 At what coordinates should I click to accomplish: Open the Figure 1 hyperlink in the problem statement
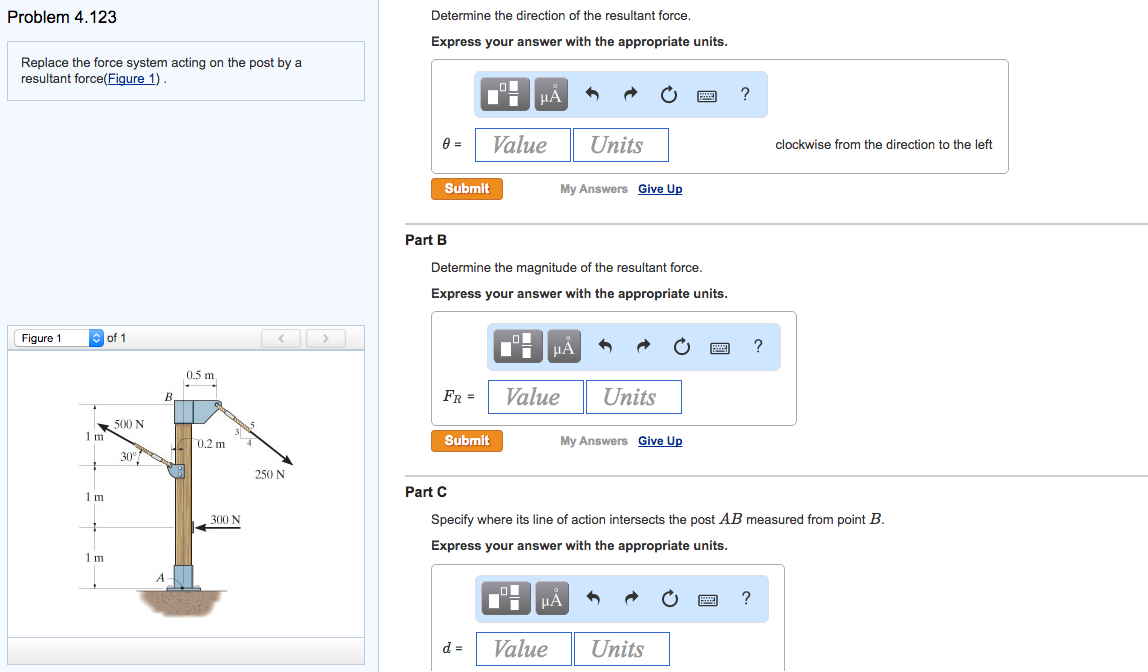pos(131,78)
